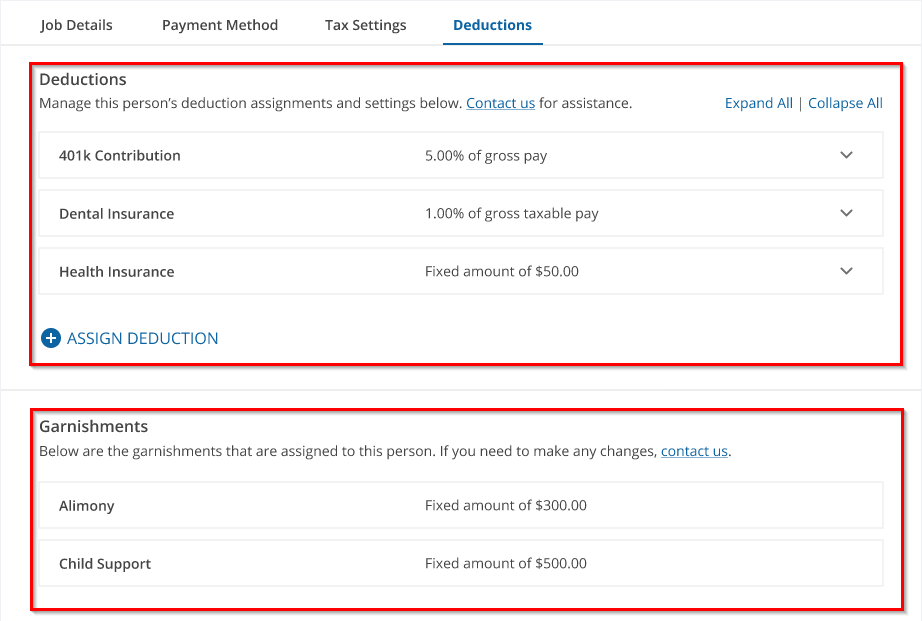Click the Deductions section heading
Screen dimensions: 922x621
83,79
